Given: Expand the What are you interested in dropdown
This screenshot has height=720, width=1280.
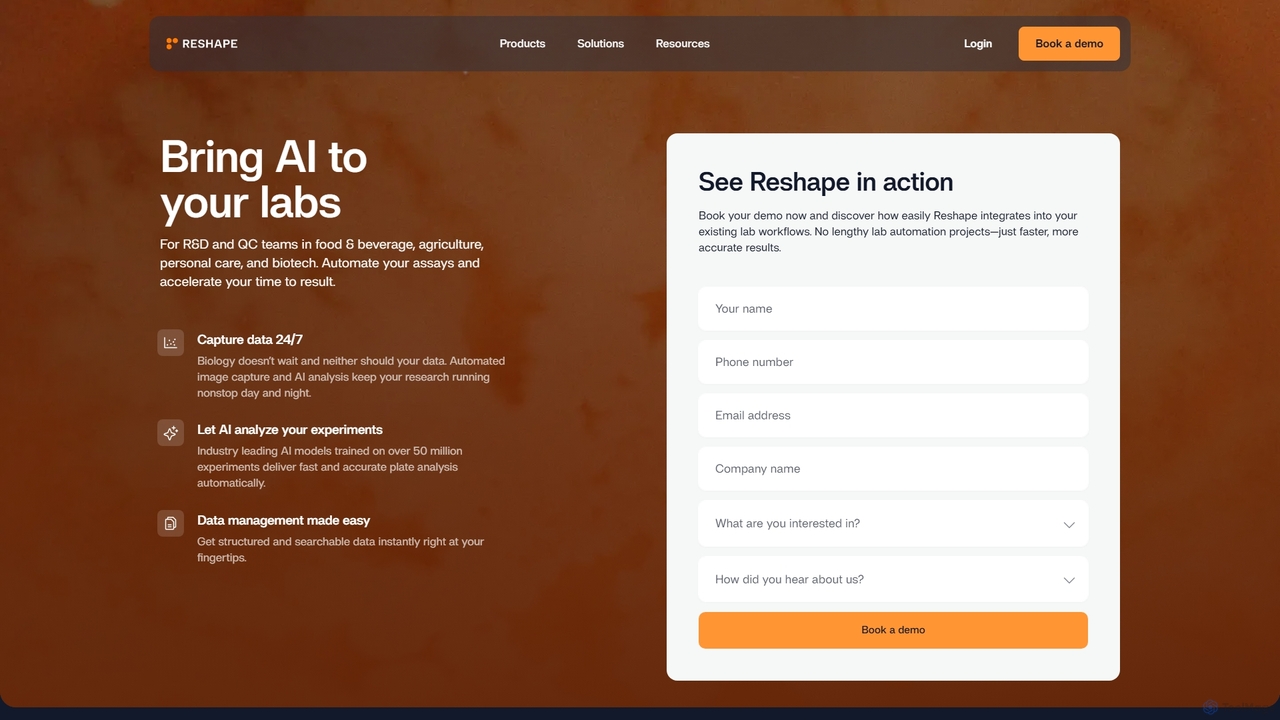Looking at the screenshot, I should click(893, 523).
